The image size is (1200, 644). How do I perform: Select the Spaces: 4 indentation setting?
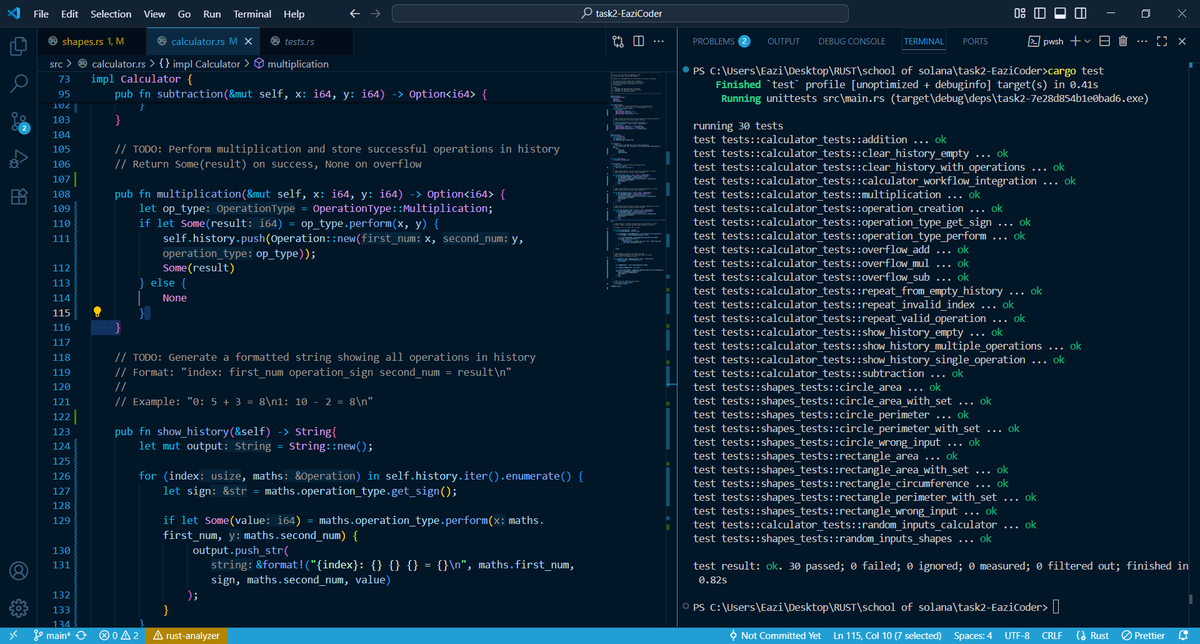973,635
